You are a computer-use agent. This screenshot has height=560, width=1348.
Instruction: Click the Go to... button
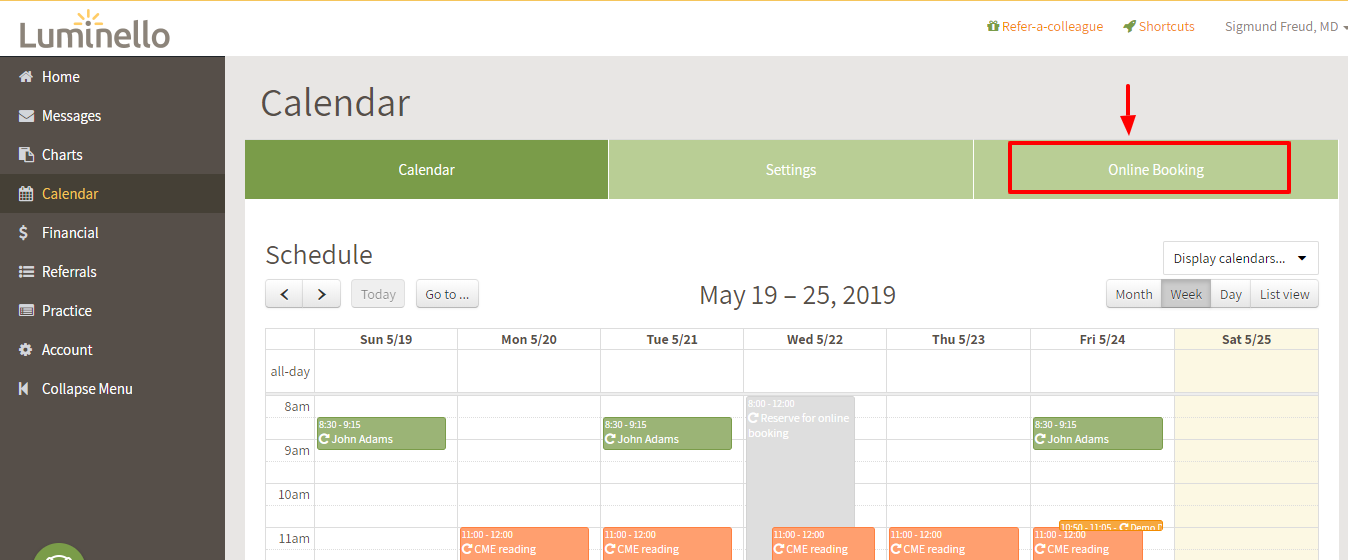(x=447, y=294)
